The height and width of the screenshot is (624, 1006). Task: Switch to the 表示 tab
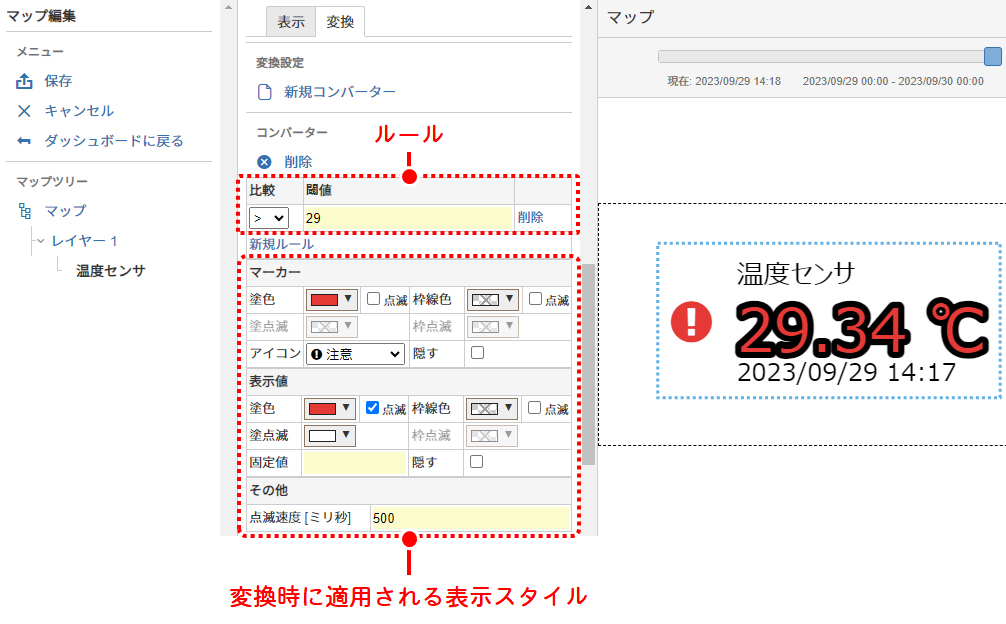click(x=291, y=22)
